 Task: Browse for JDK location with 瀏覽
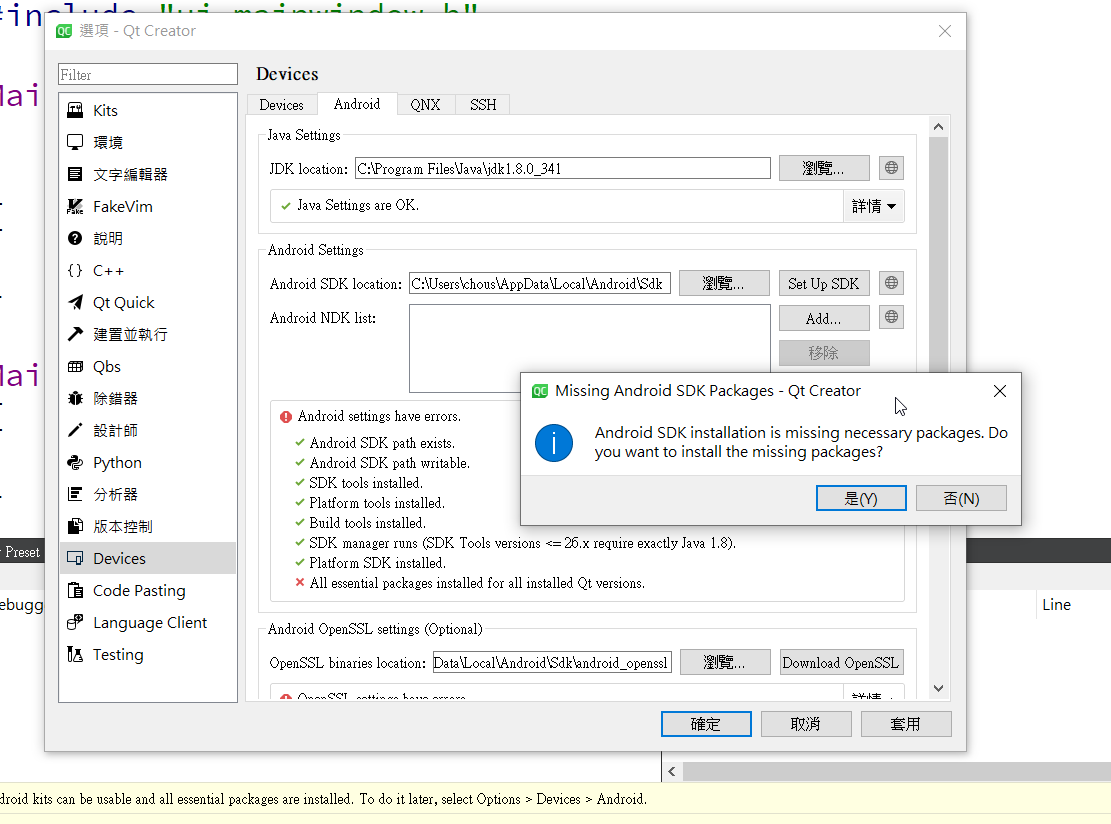[824, 168]
